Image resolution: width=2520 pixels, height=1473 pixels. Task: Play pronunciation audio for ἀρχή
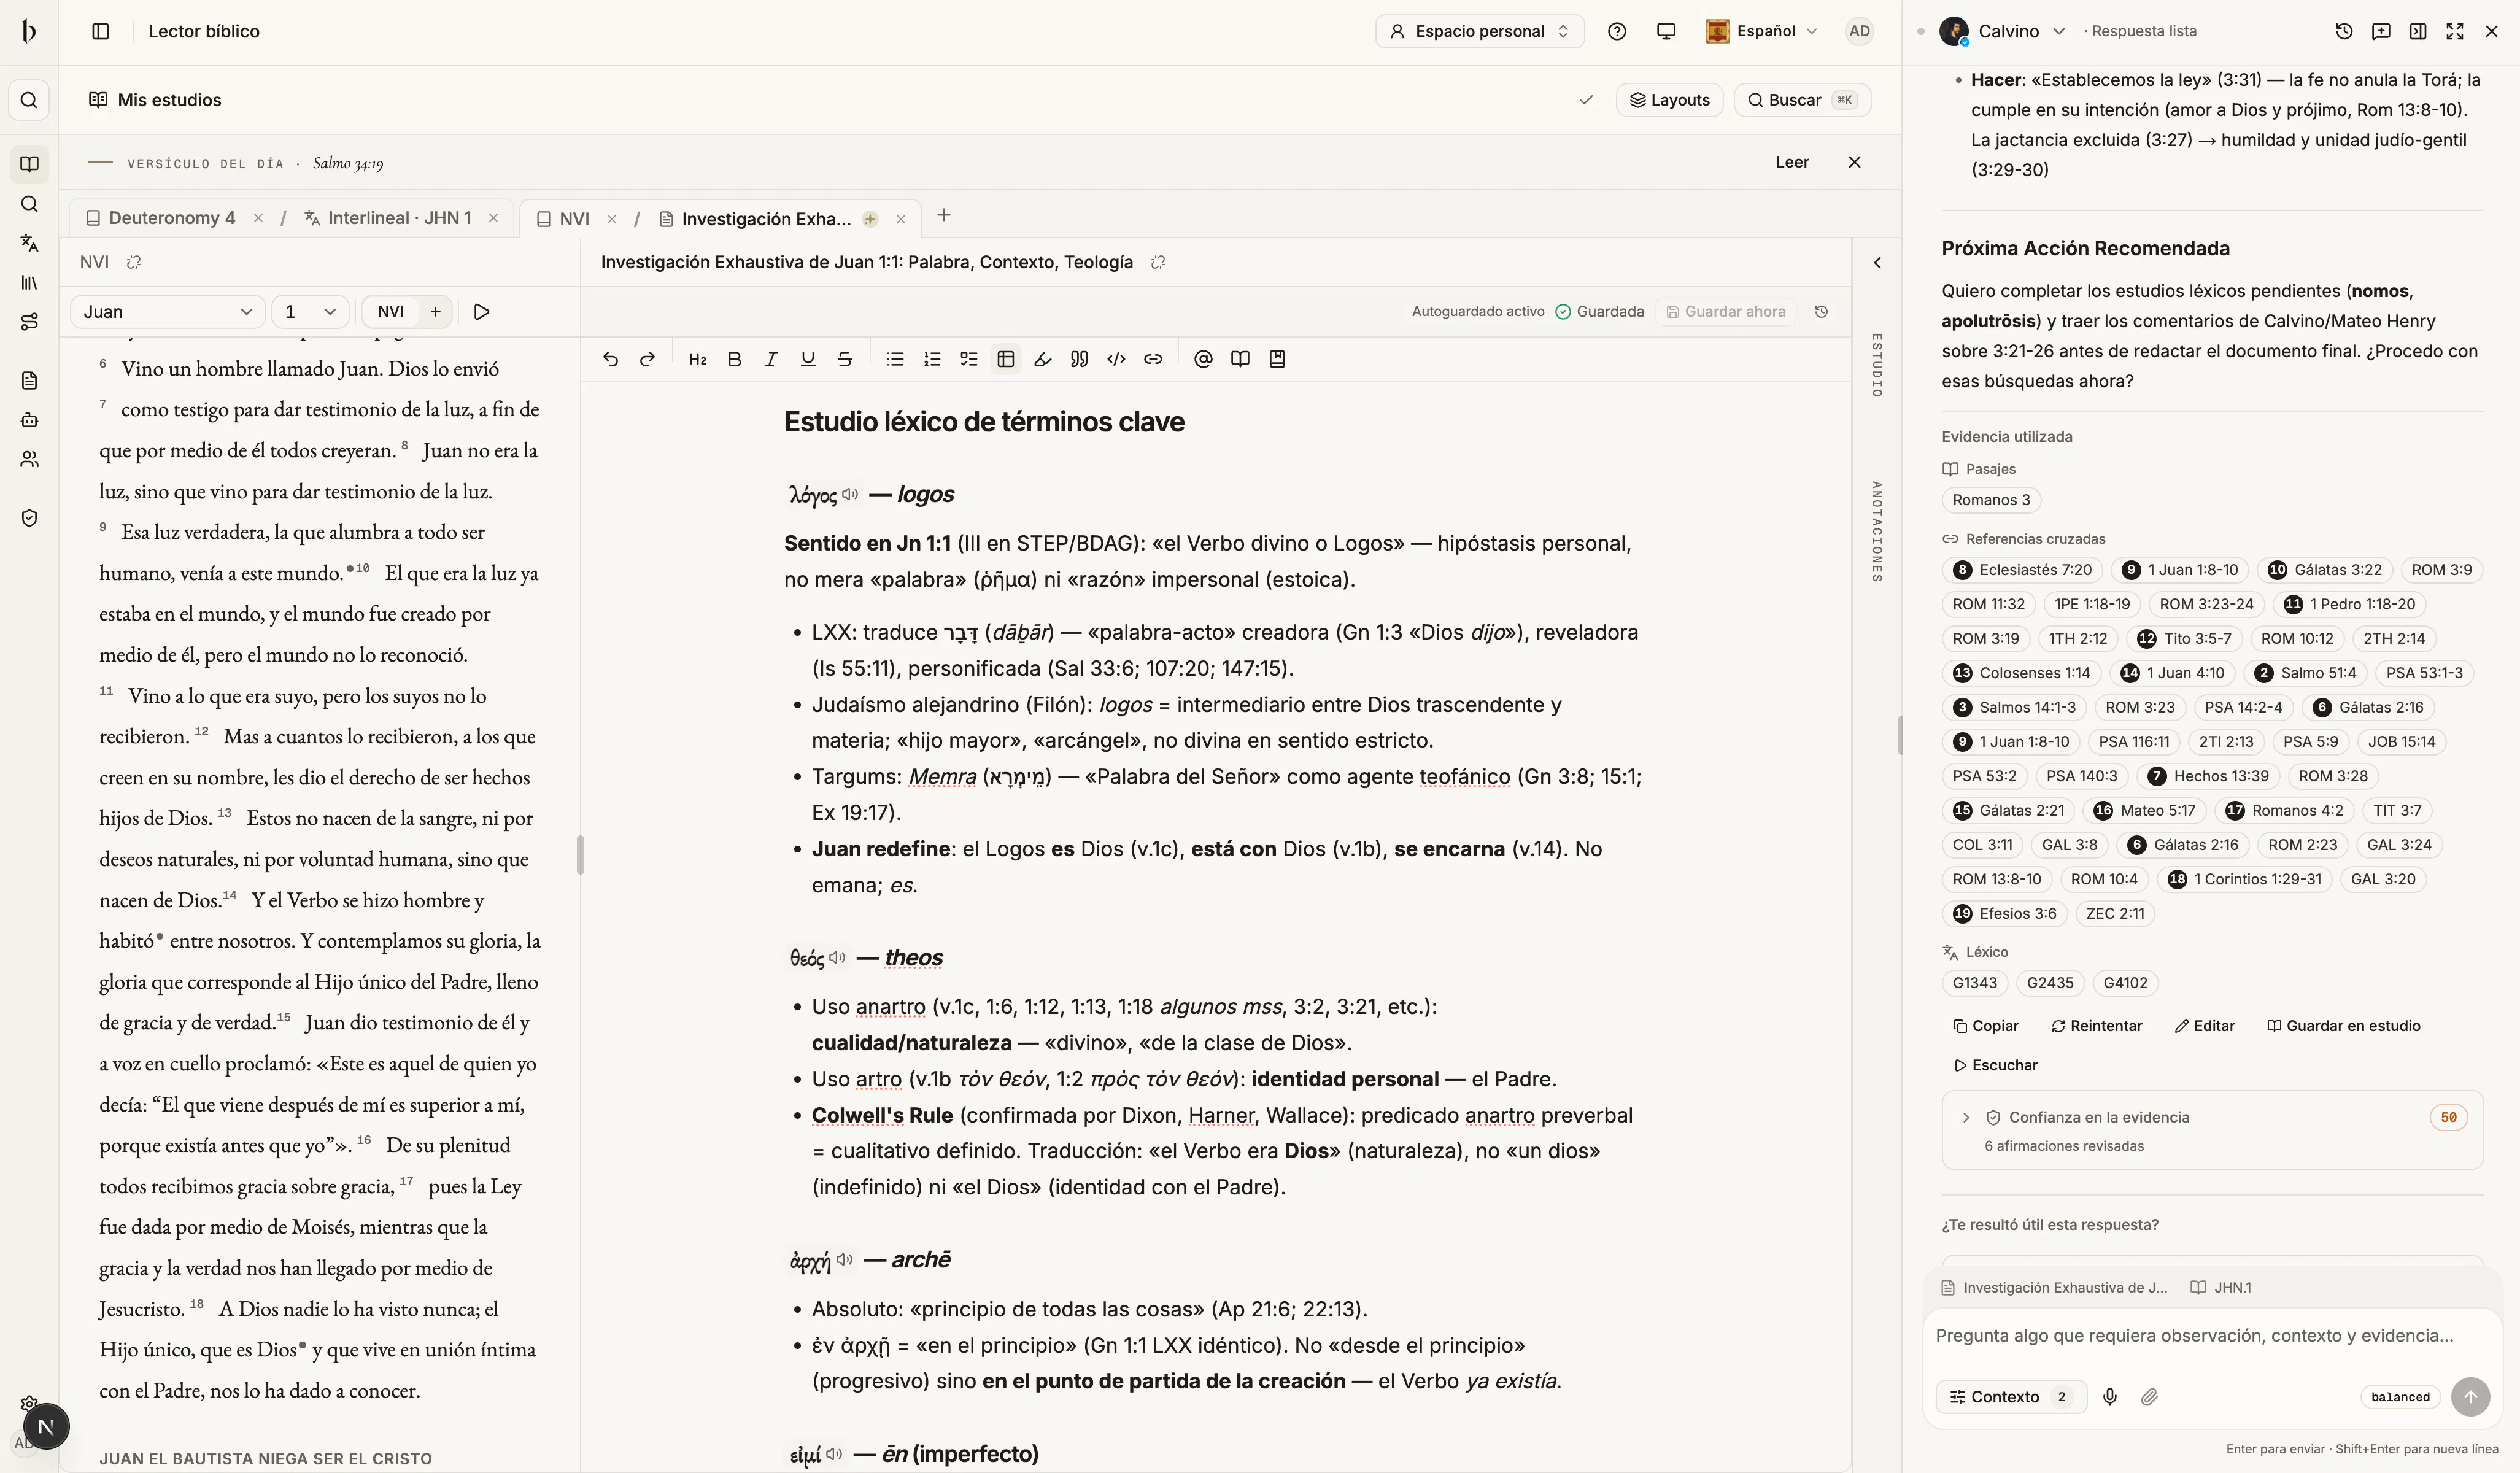click(844, 1259)
